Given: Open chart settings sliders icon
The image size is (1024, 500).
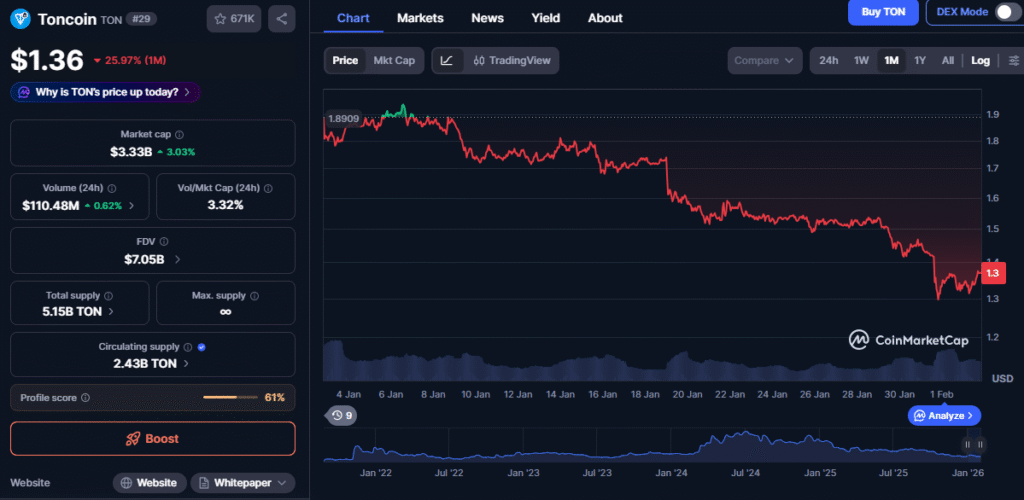Looking at the screenshot, I should (1012, 60).
